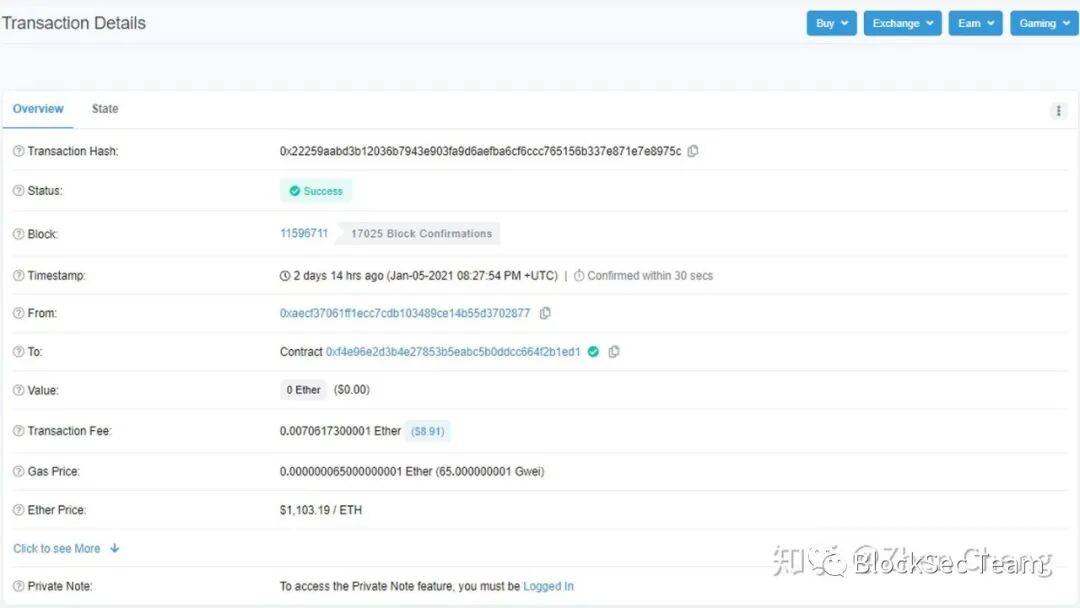Switch to the State tab
1080x608 pixels.
tap(105, 109)
